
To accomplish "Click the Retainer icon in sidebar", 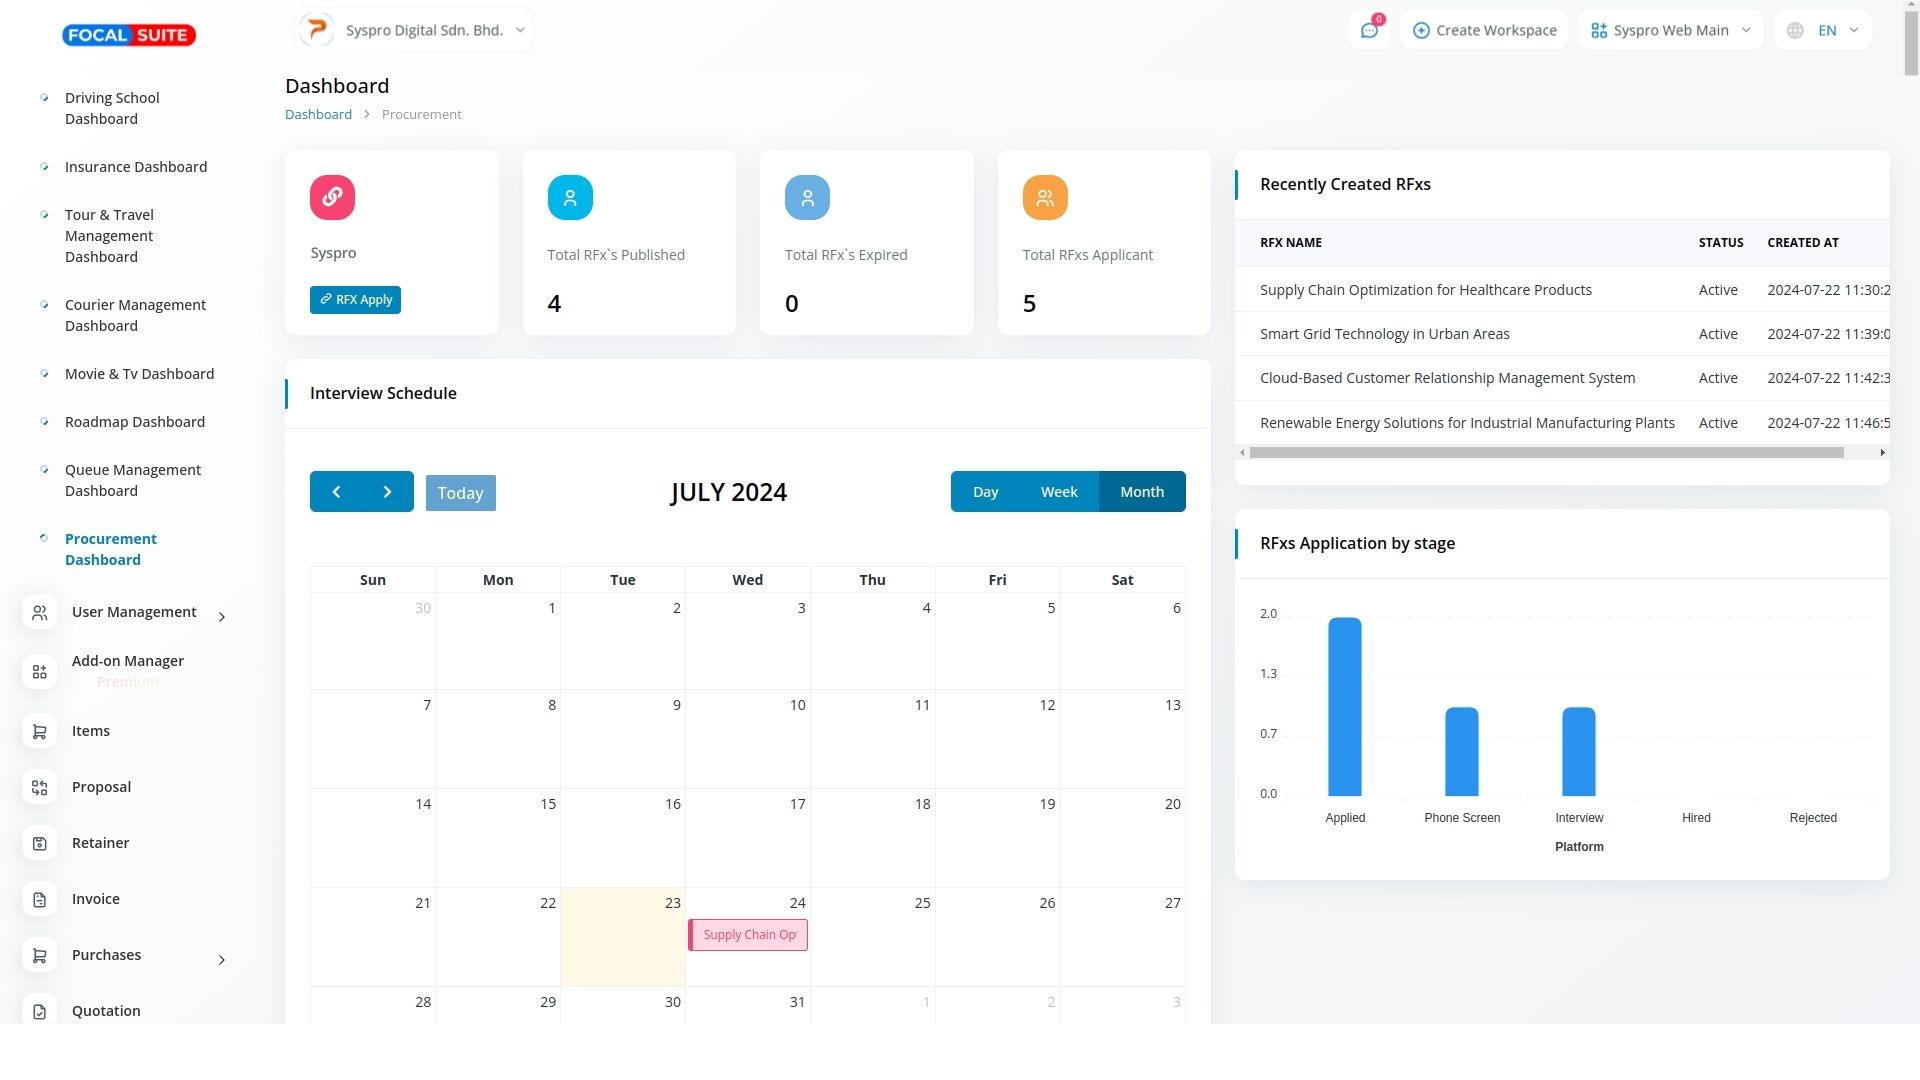I will [x=40, y=844].
